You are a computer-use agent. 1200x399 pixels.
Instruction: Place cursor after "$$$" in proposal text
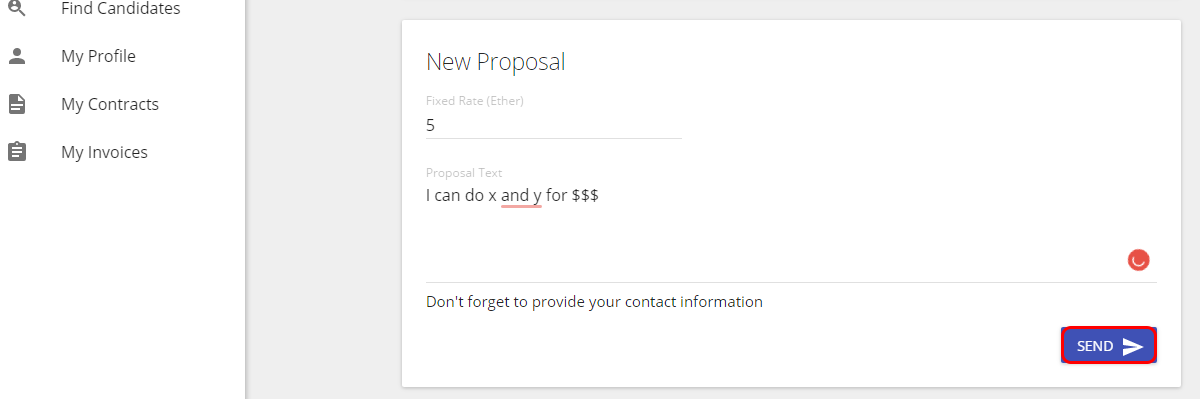[600, 196]
